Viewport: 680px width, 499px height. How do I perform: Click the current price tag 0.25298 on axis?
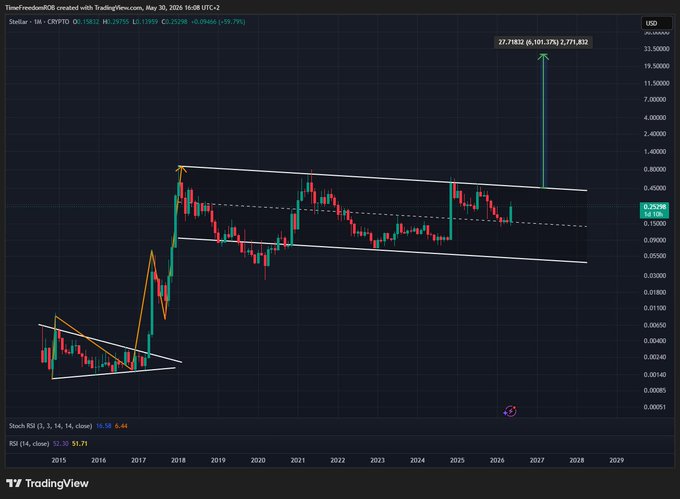coord(654,210)
